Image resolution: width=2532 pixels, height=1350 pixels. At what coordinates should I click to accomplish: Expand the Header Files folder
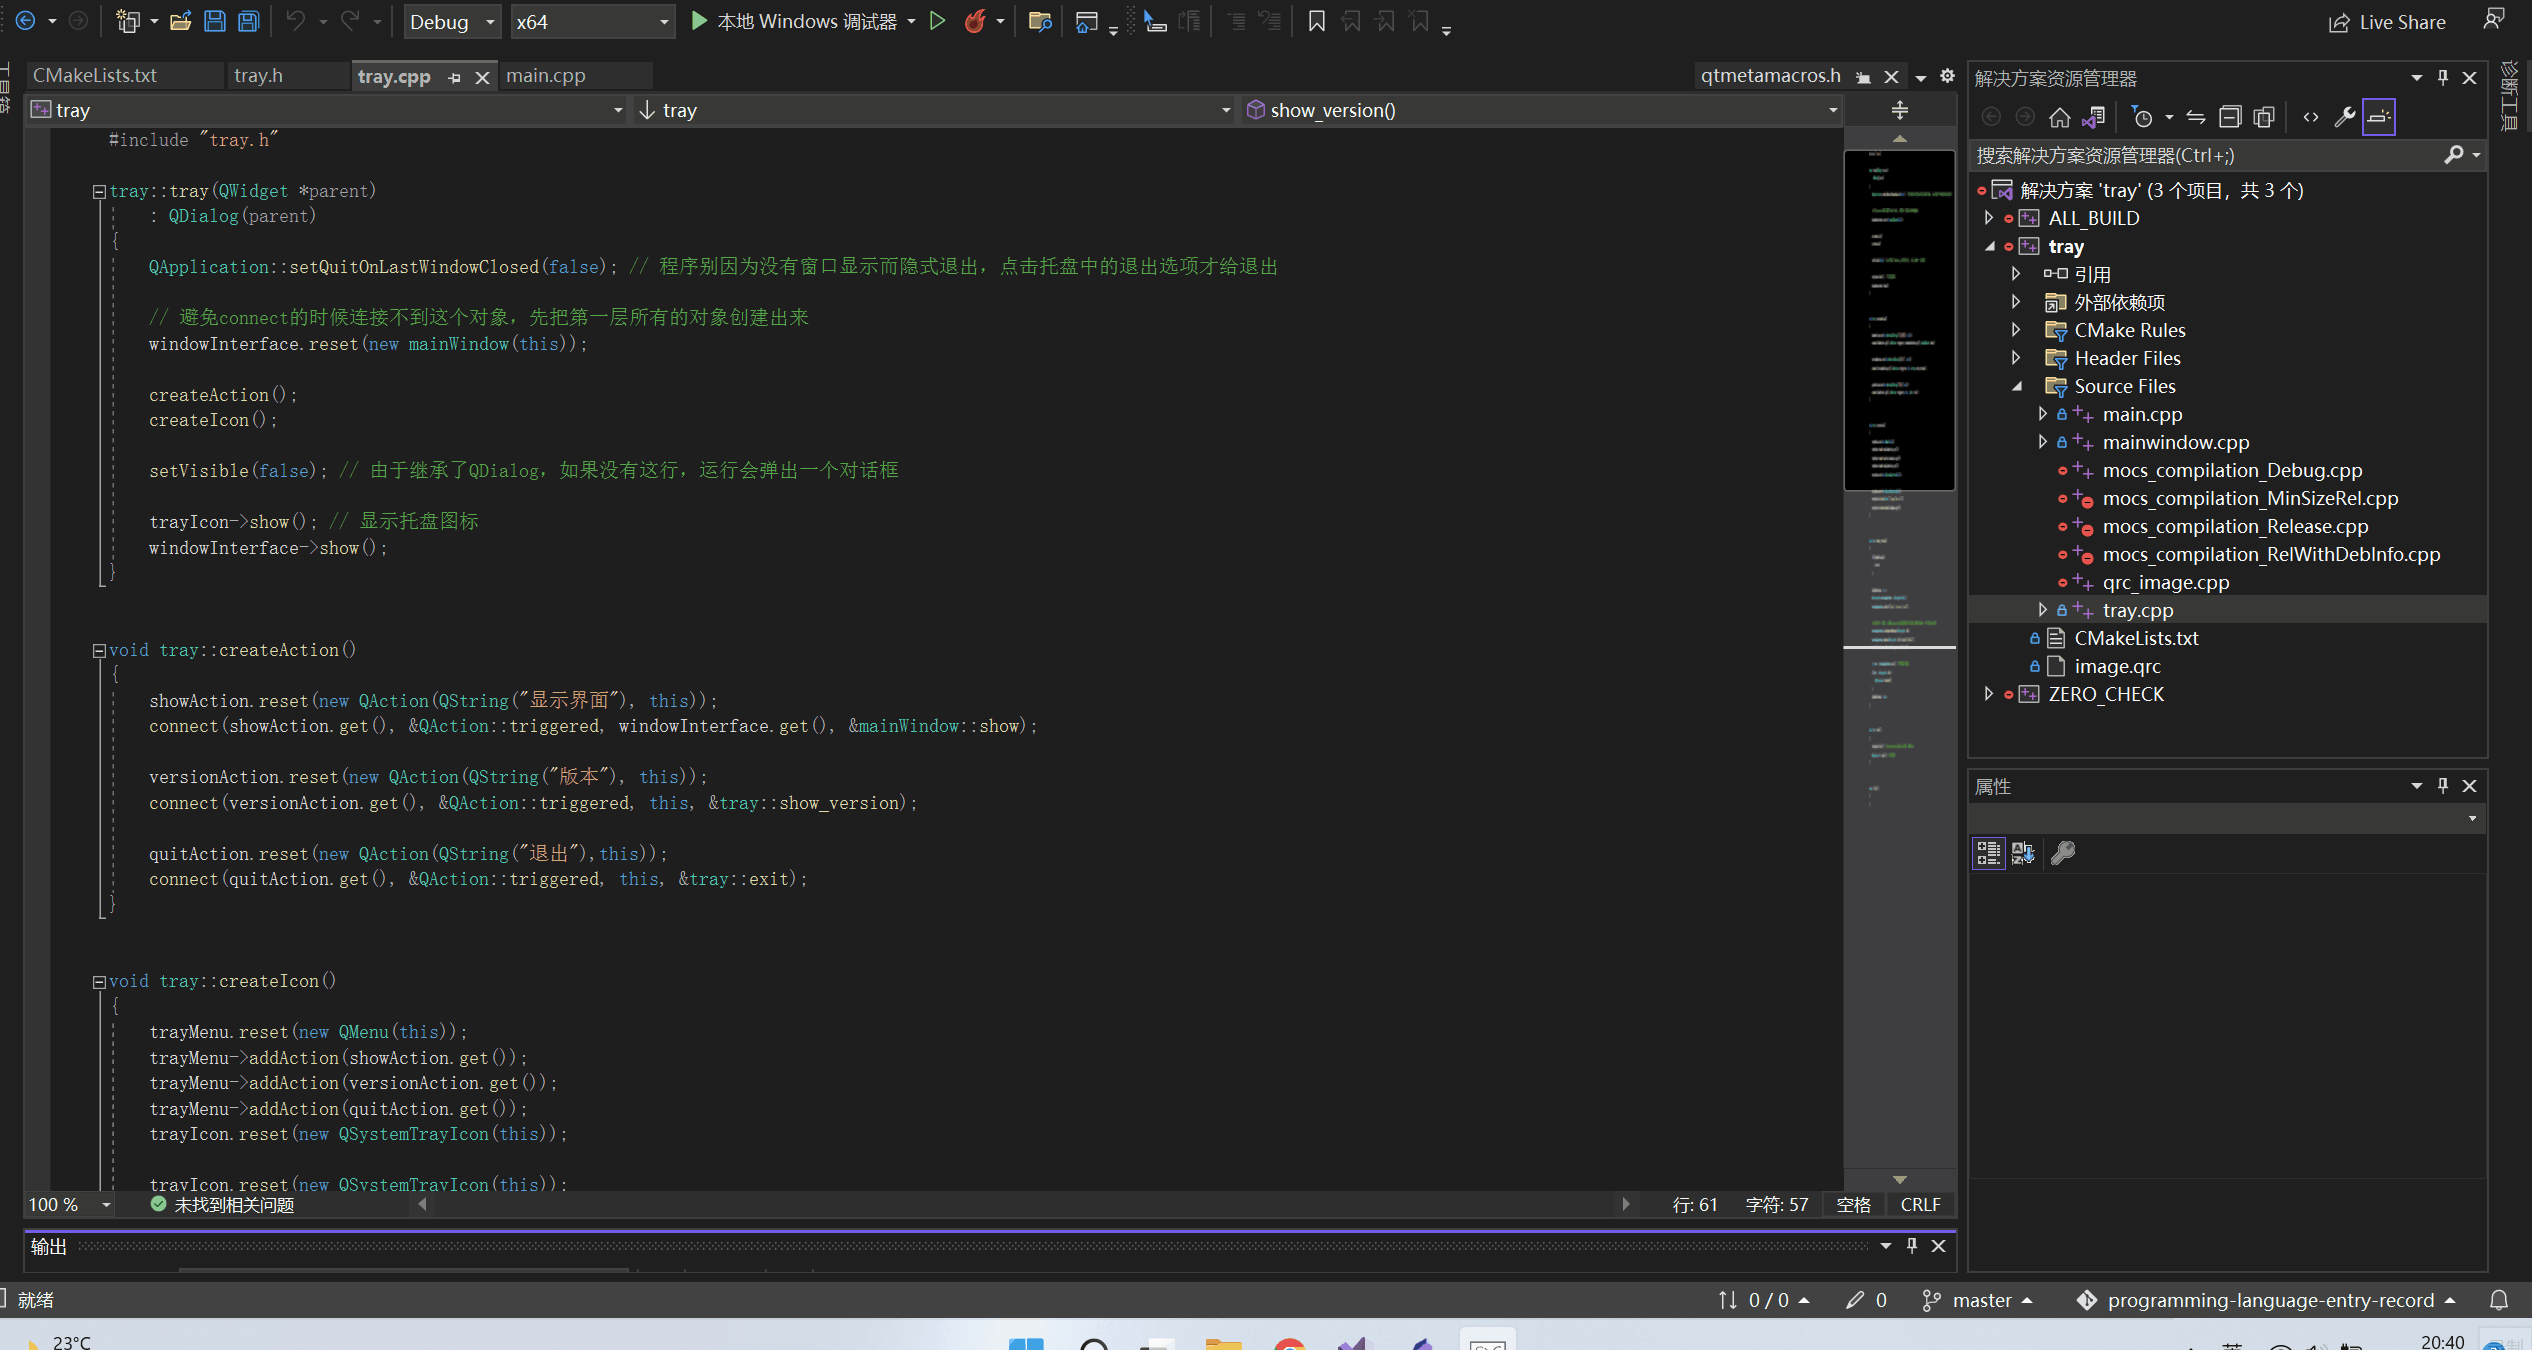[x=2016, y=358]
